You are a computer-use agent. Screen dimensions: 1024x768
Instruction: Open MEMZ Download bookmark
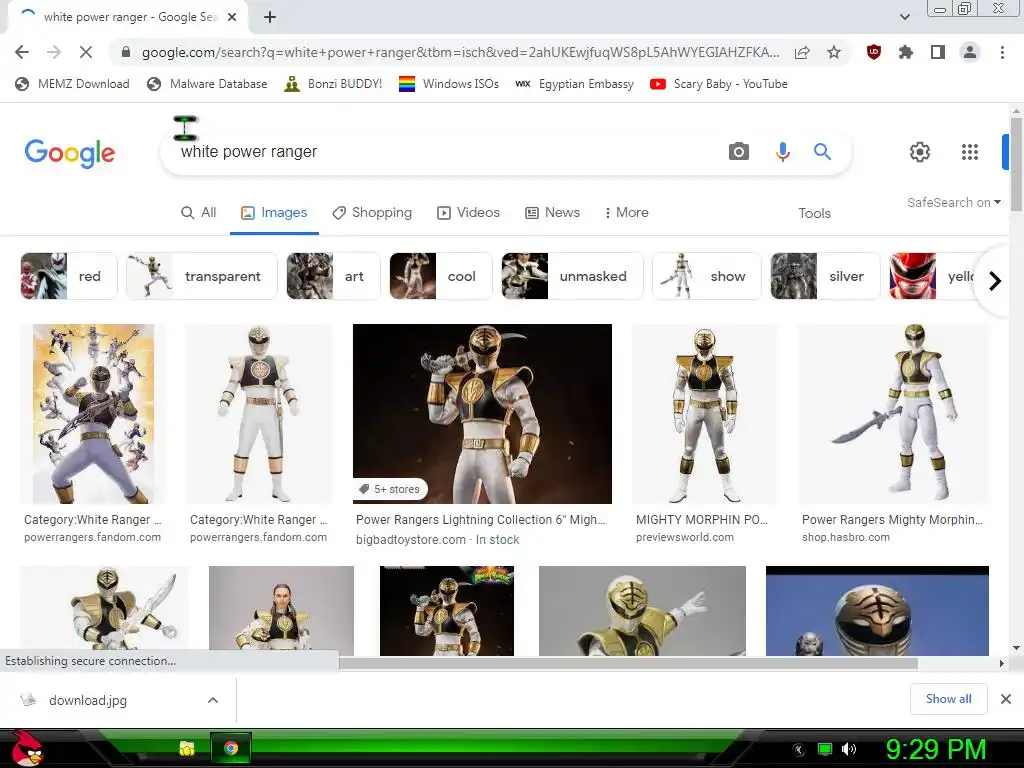[72, 84]
